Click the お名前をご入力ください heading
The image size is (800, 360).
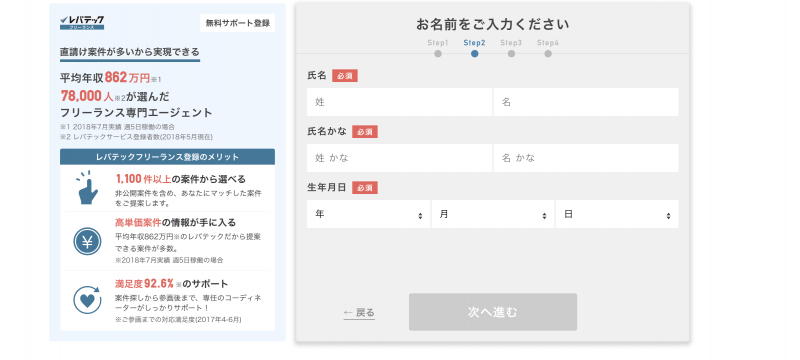[x=493, y=24]
